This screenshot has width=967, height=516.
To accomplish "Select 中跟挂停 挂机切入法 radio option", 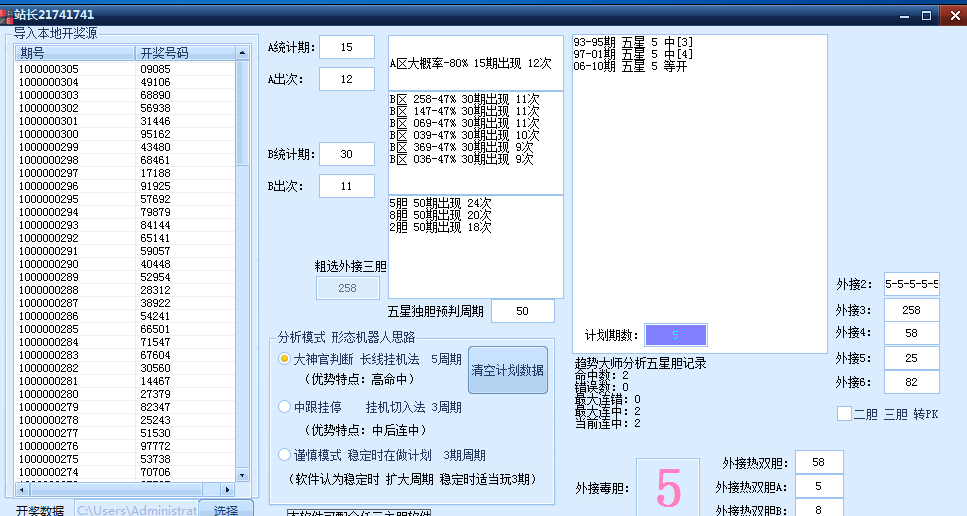I will [x=284, y=407].
